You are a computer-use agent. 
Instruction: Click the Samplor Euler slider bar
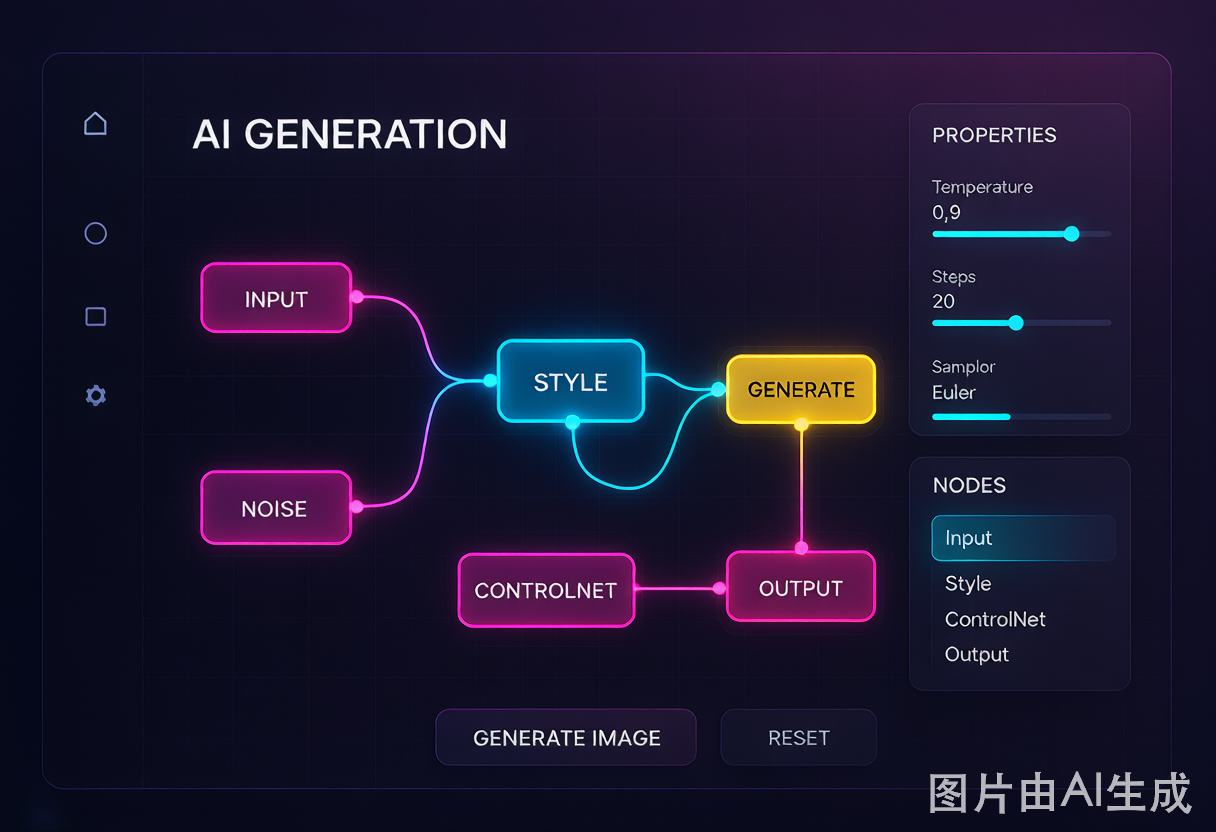click(x=1021, y=416)
